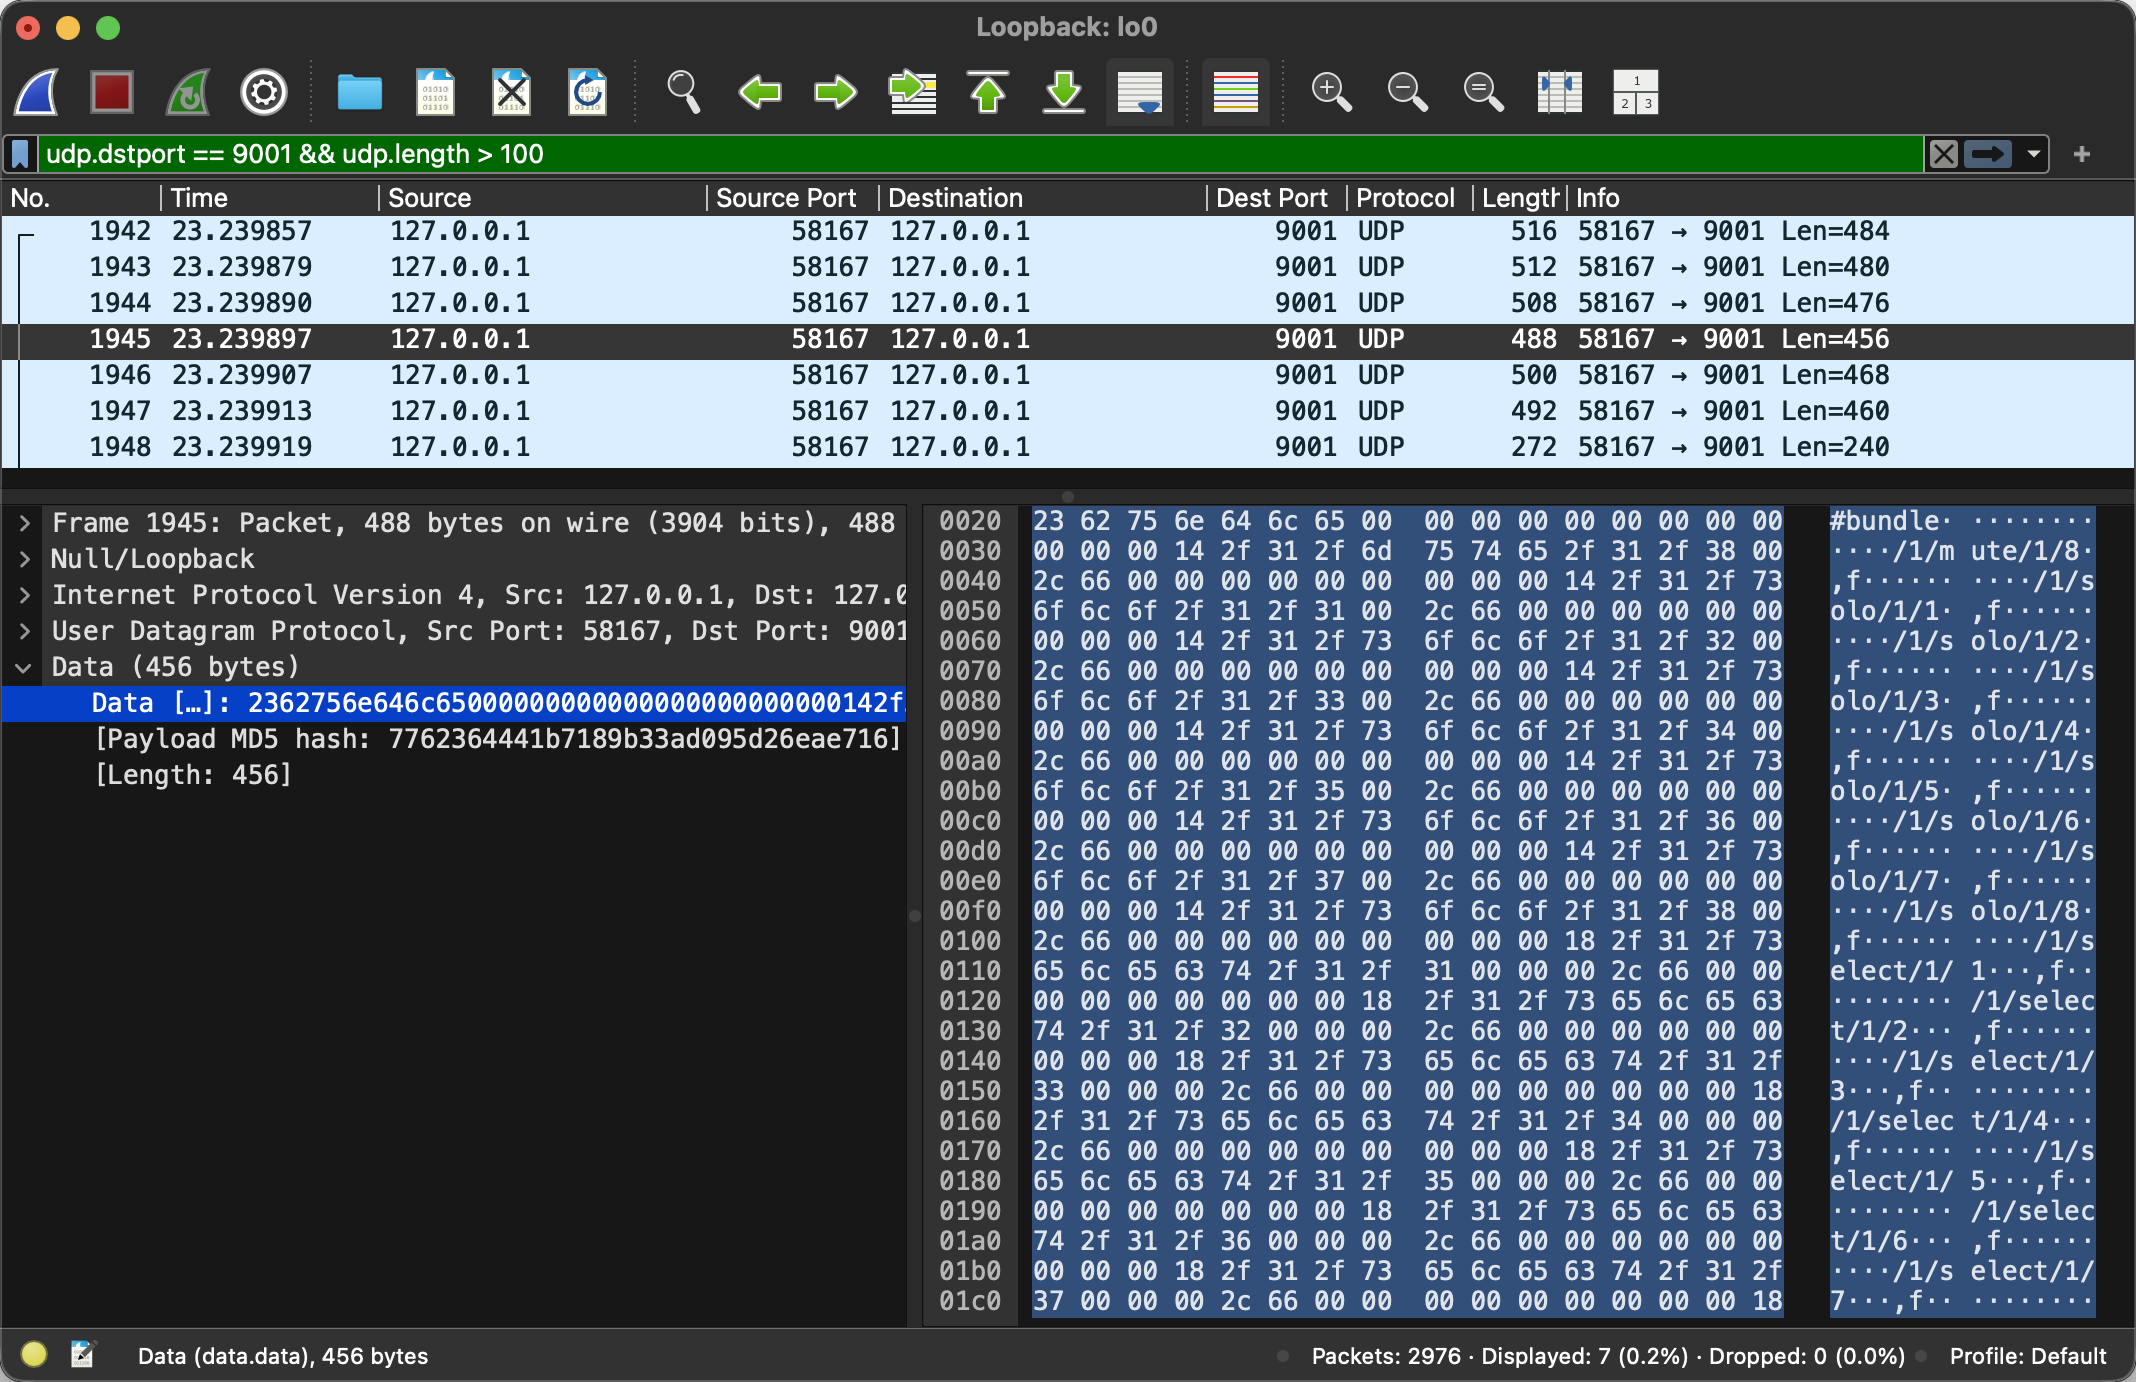Open the display filter bookmark menu

20,154
